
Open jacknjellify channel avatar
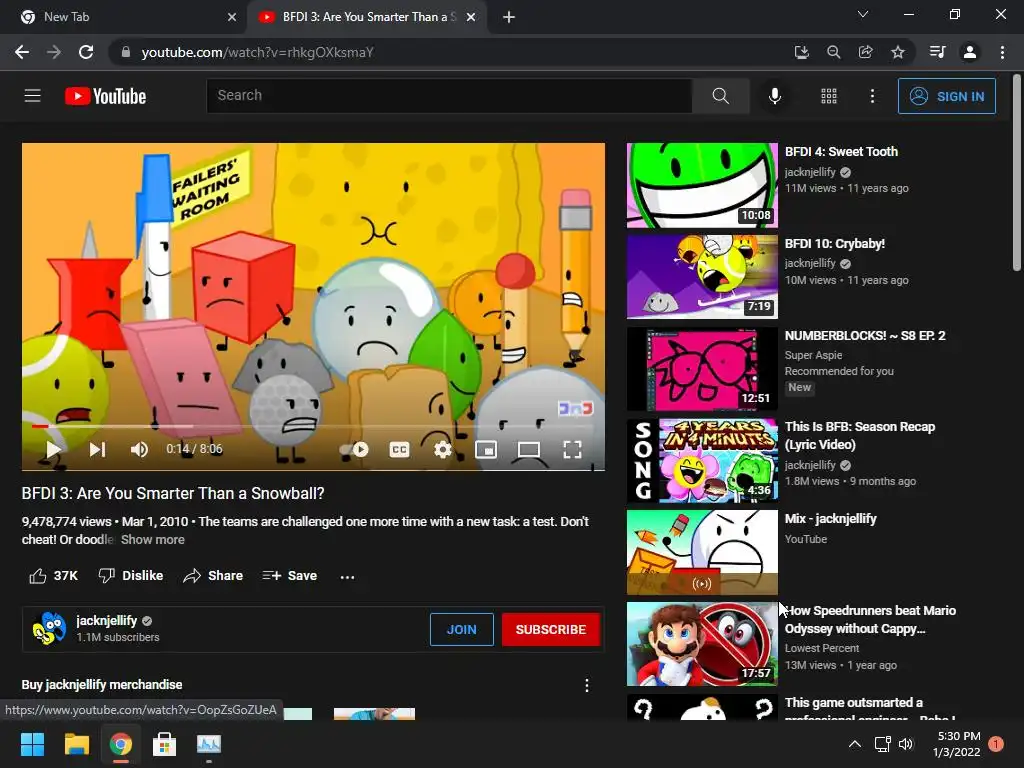tap(50, 629)
